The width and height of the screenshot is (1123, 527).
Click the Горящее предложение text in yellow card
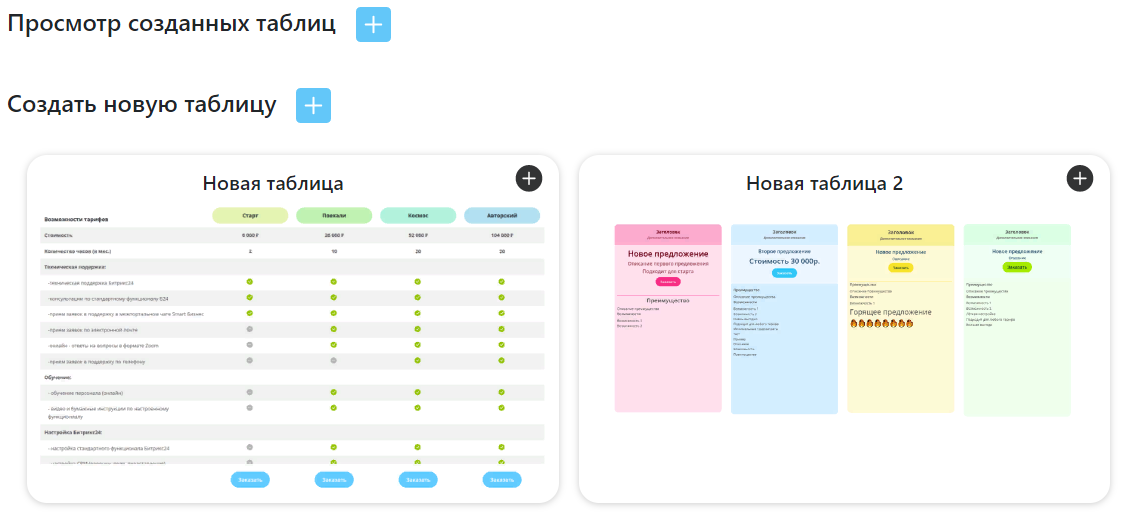(890, 312)
